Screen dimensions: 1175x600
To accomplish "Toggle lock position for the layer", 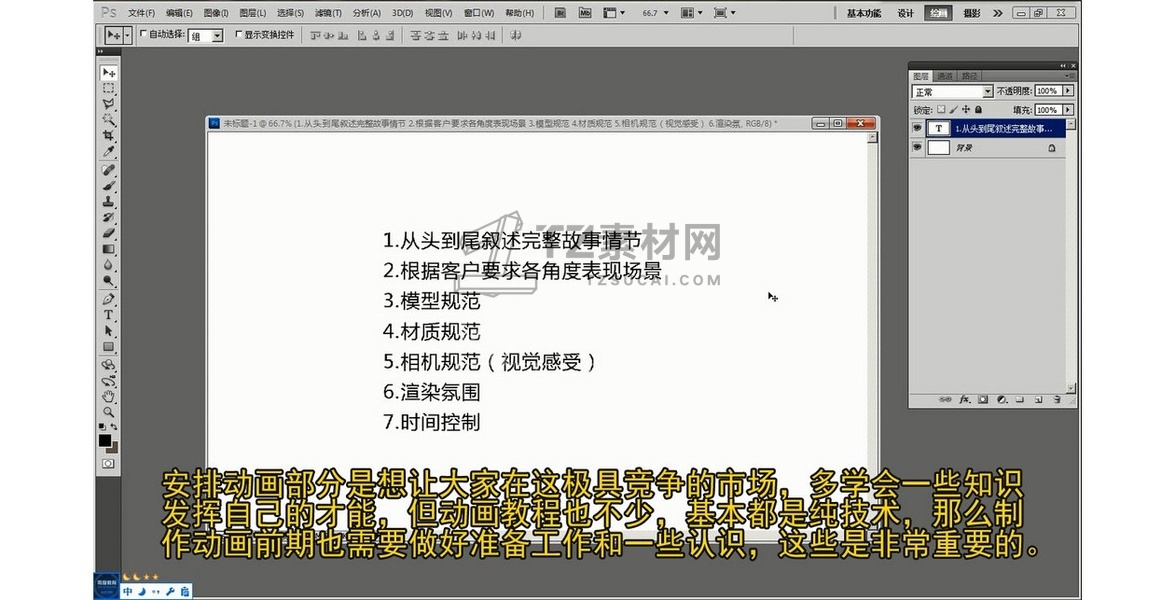I will [x=966, y=109].
